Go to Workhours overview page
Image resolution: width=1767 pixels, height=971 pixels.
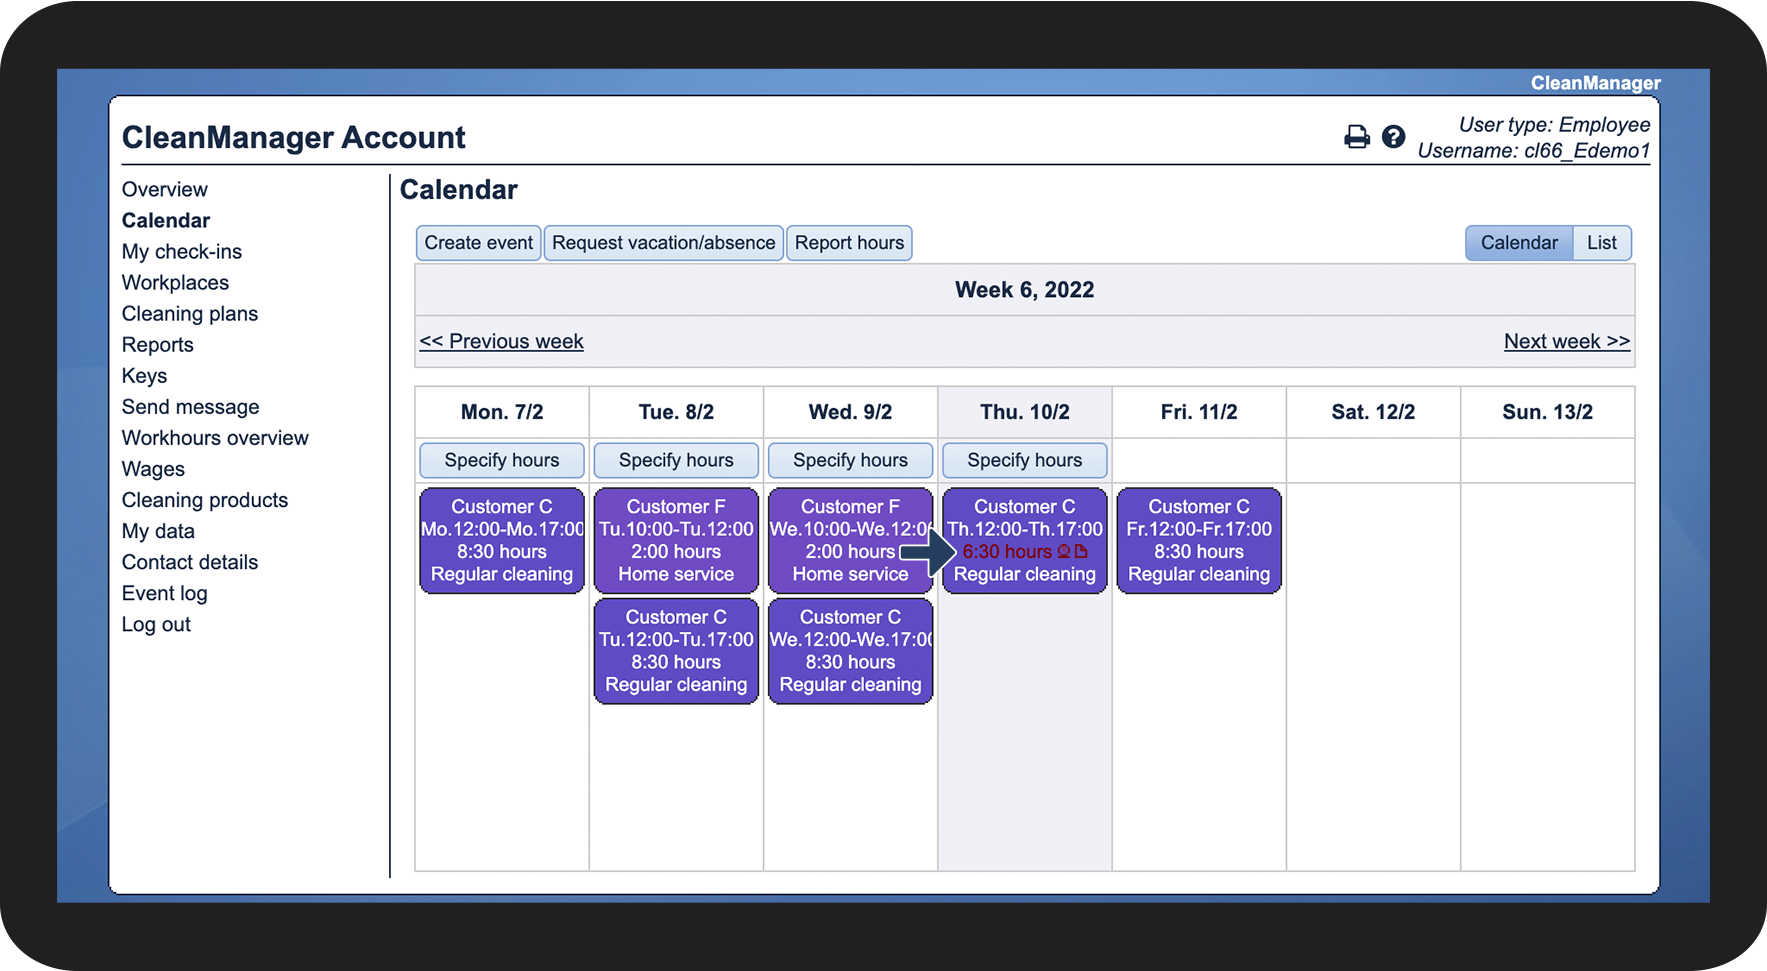(215, 438)
